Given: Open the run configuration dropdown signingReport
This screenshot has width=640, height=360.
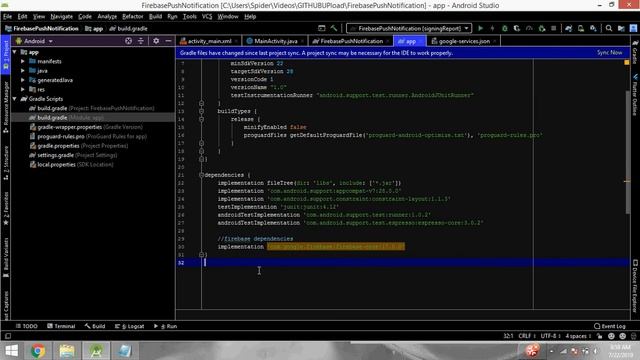Looking at the screenshot, I should [409, 28].
